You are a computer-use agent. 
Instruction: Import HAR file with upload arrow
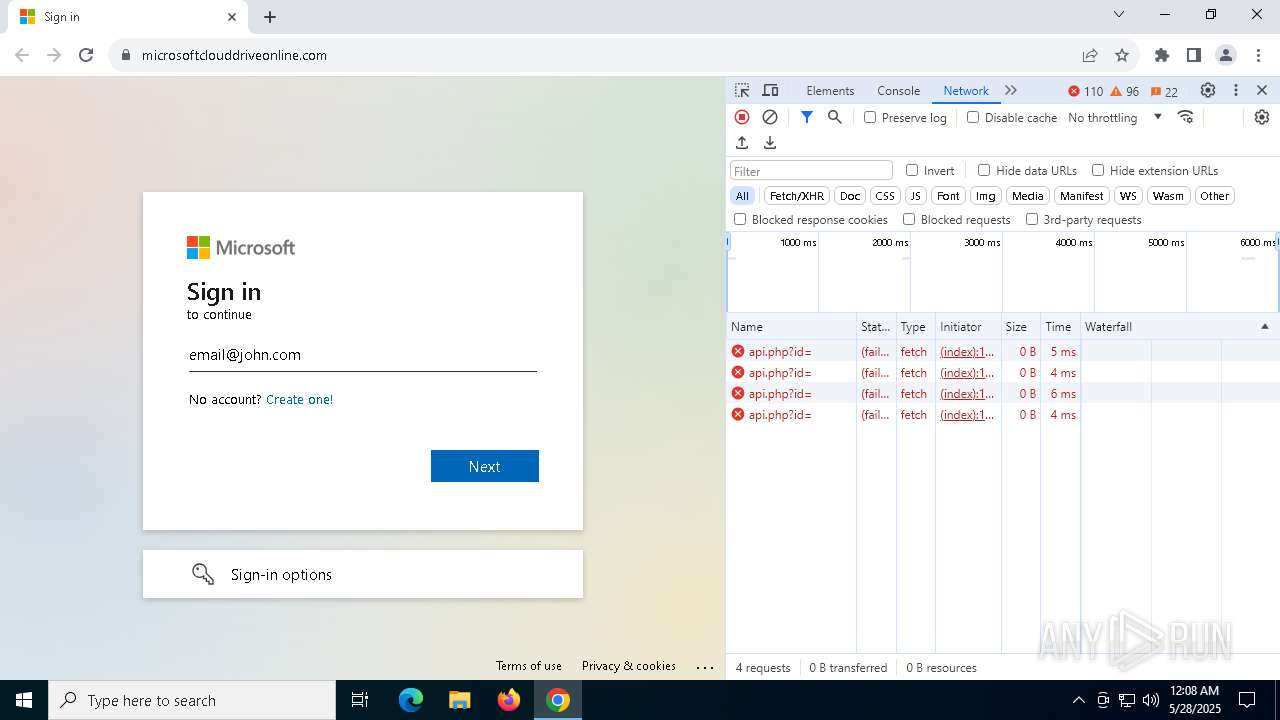[x=742, y=143]
